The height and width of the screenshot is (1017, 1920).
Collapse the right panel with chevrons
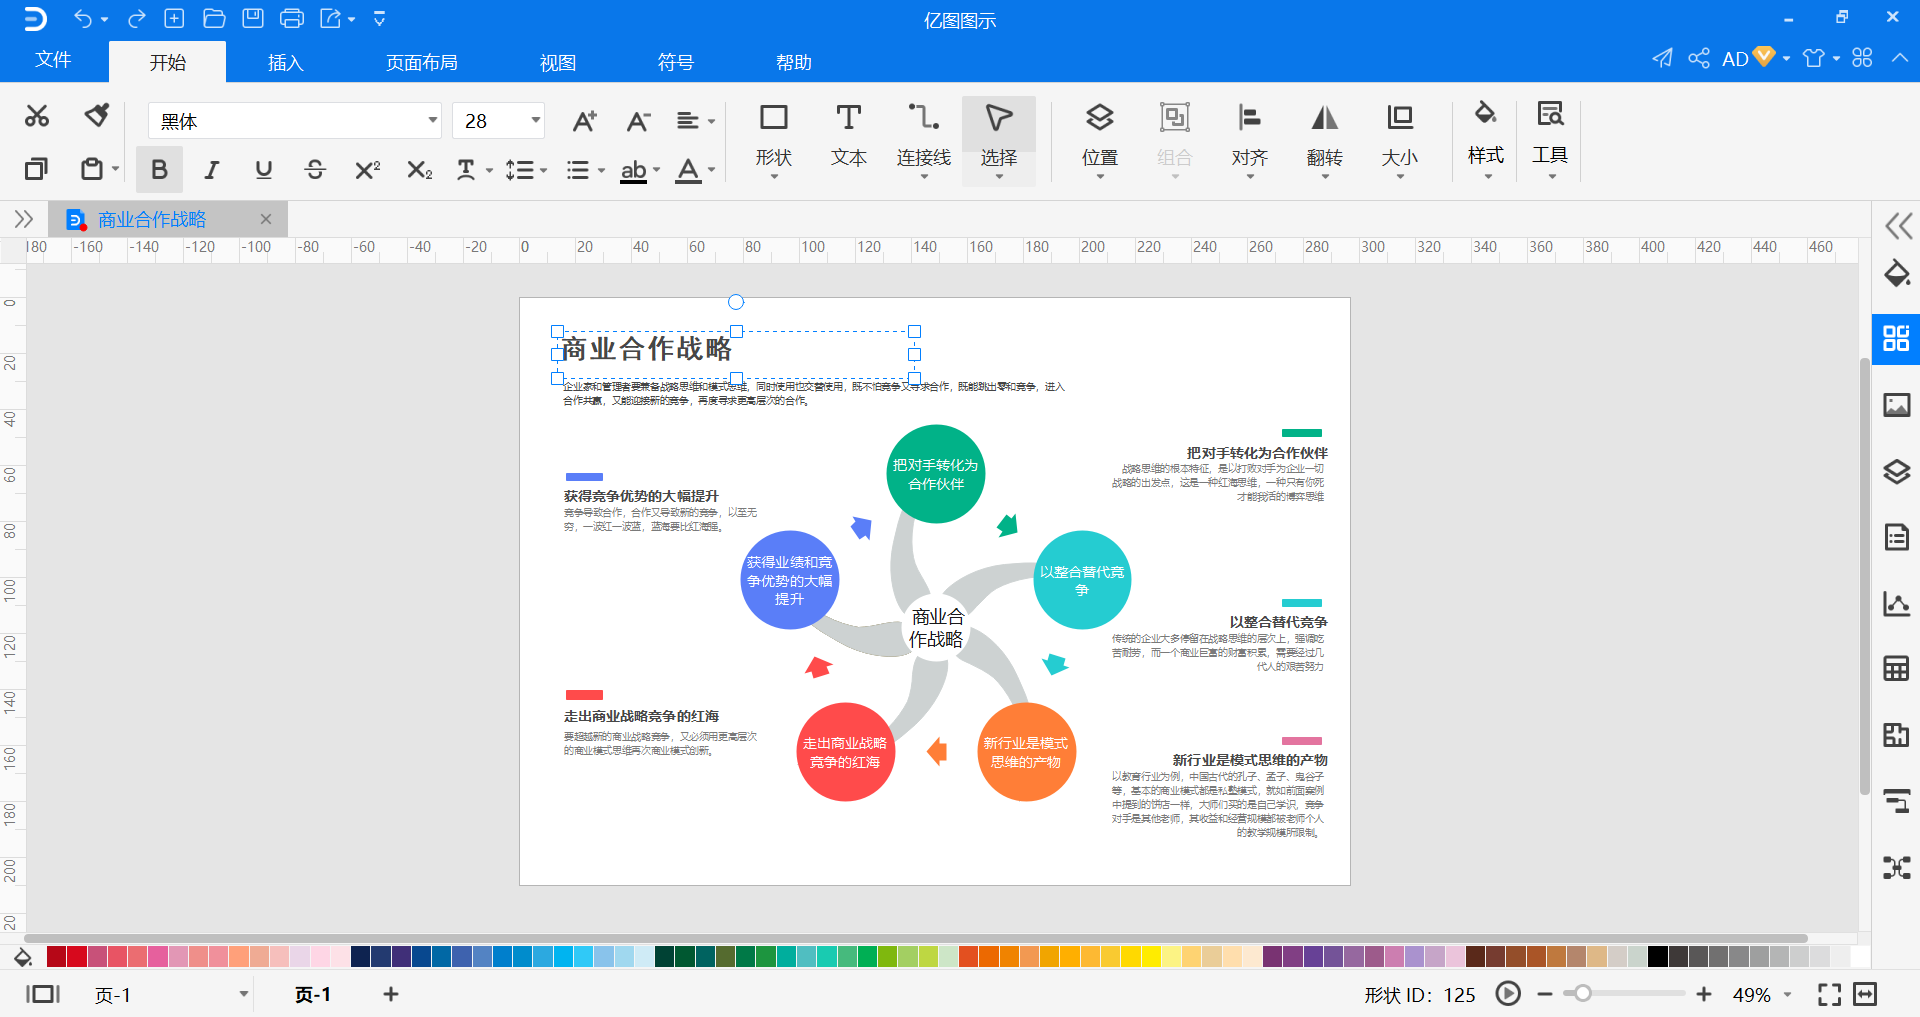pyautogui.click(x=1897, y=225)
